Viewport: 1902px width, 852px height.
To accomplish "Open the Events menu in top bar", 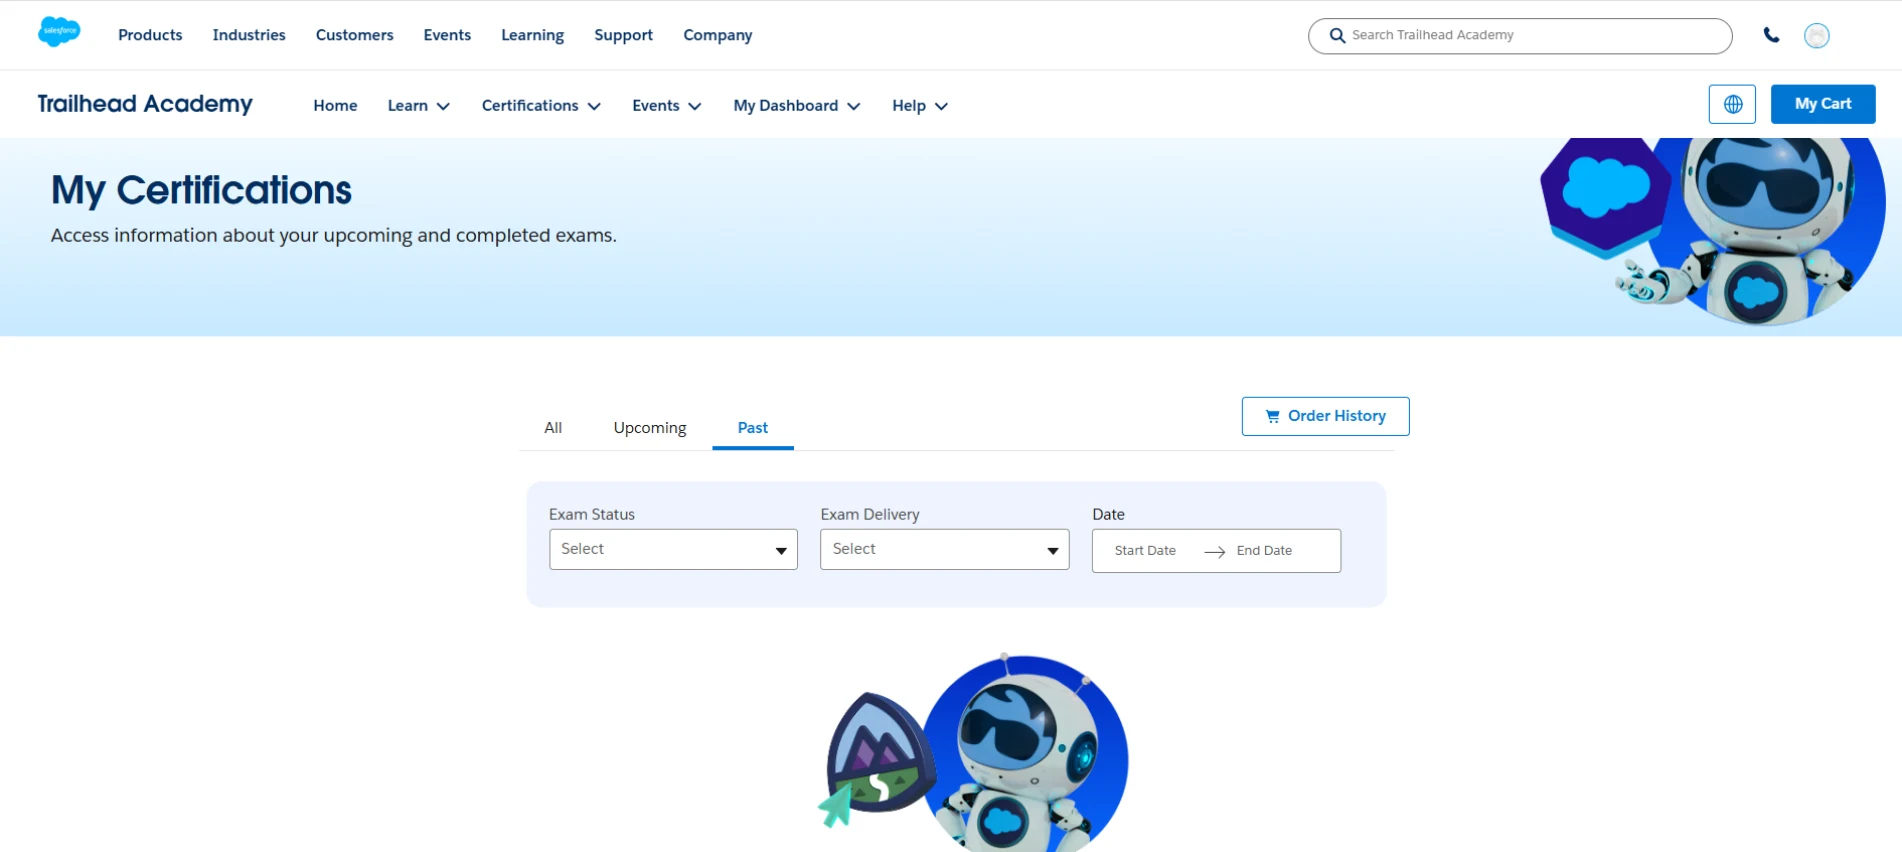I will coord(447,35).
